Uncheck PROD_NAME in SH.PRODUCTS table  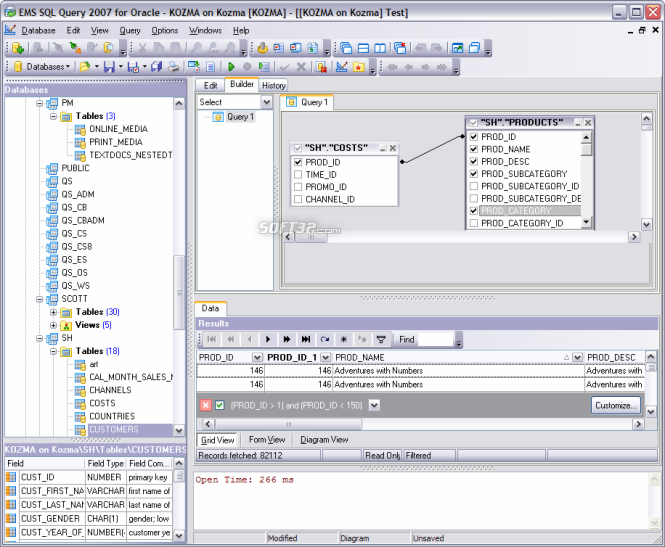click(x=474, y=149)
